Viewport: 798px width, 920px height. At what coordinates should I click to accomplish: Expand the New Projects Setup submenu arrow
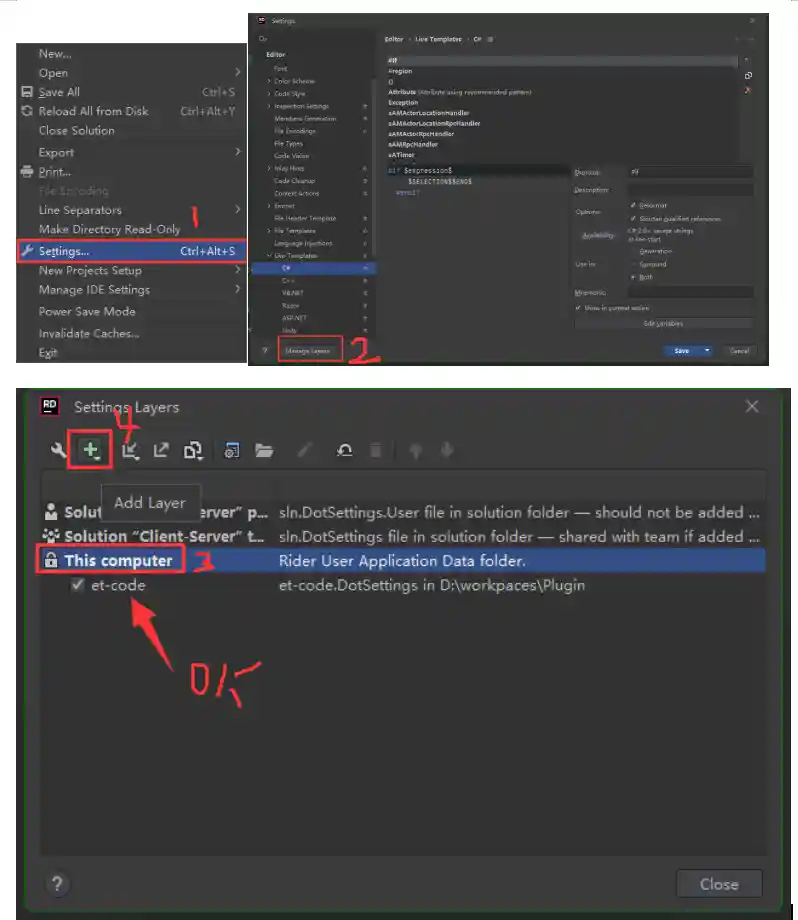click(238, 269)
